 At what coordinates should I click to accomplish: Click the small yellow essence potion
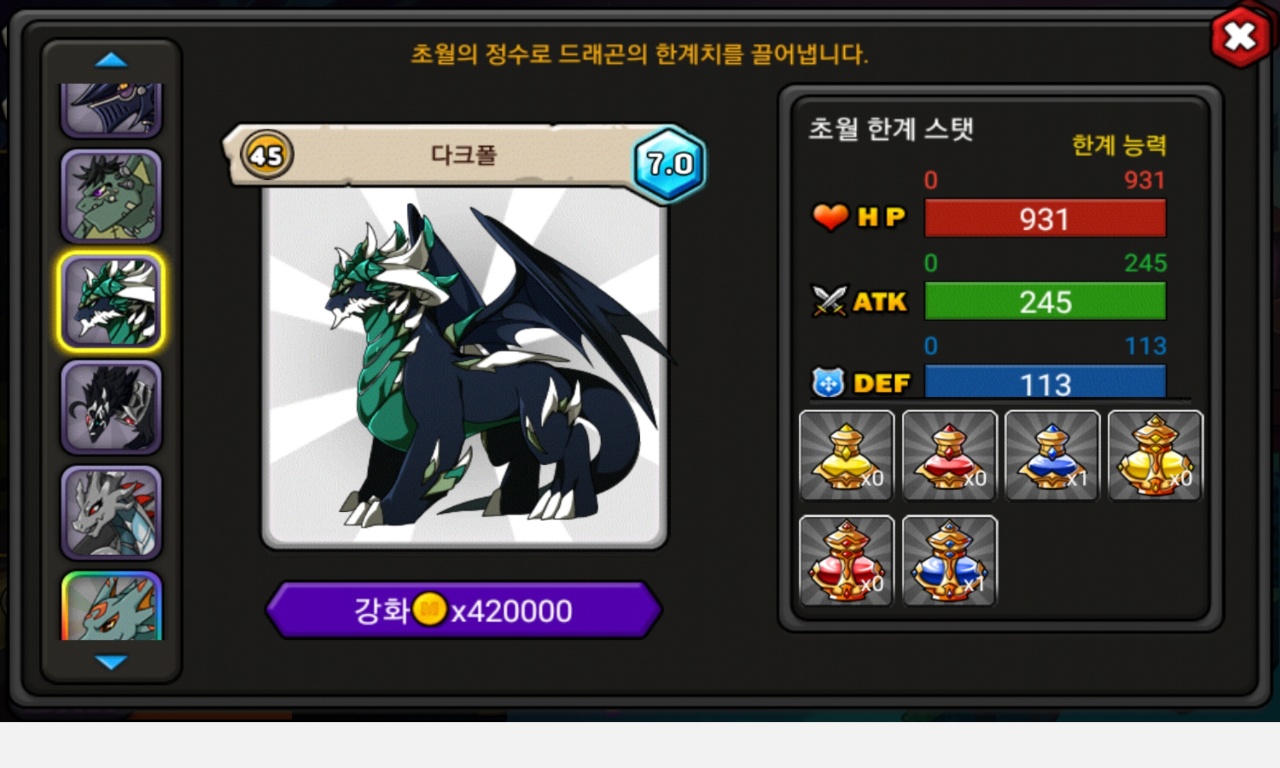(847, 455)
